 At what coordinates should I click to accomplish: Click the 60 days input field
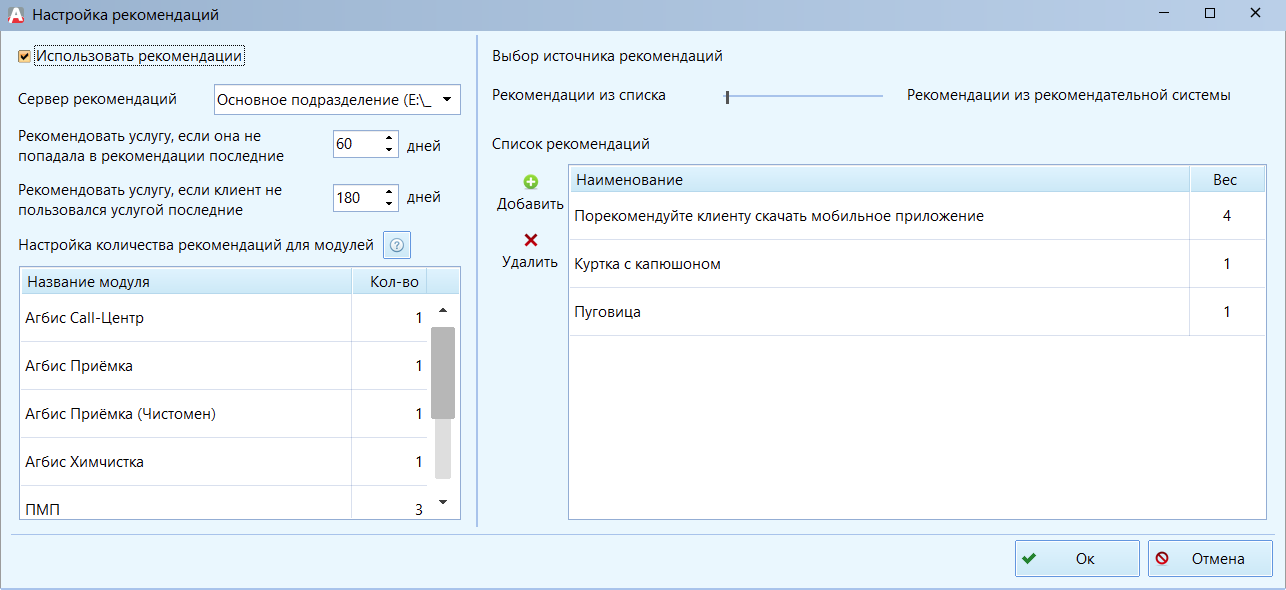click(x=357, y=145)
